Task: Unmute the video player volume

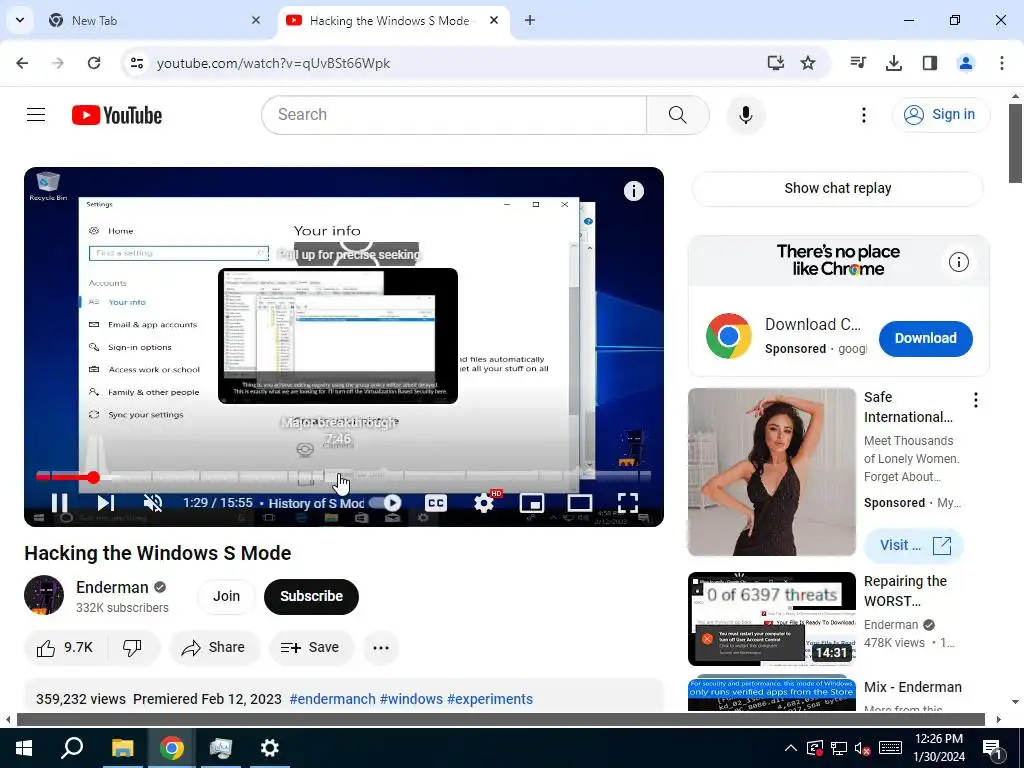Action: point(153,502)
